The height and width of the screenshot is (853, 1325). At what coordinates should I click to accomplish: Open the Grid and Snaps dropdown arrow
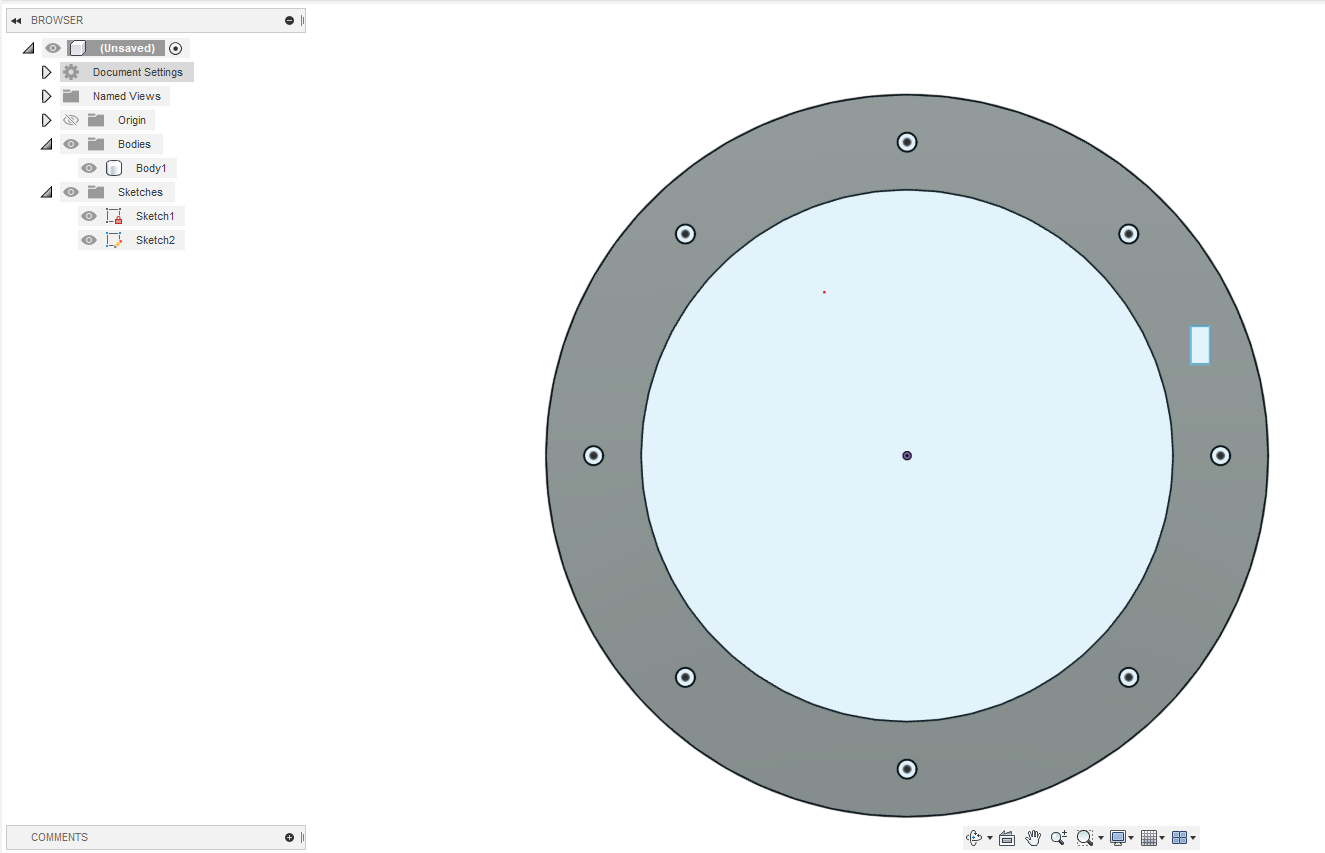pyautogui.click(x=1162, y=838)
